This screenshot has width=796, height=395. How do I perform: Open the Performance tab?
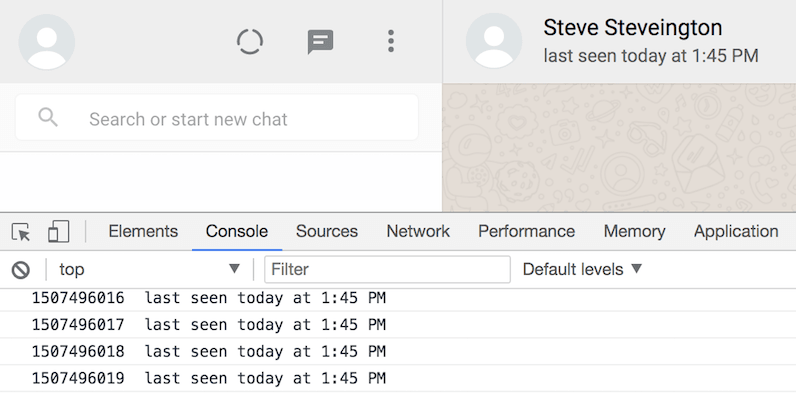(526, 232)
